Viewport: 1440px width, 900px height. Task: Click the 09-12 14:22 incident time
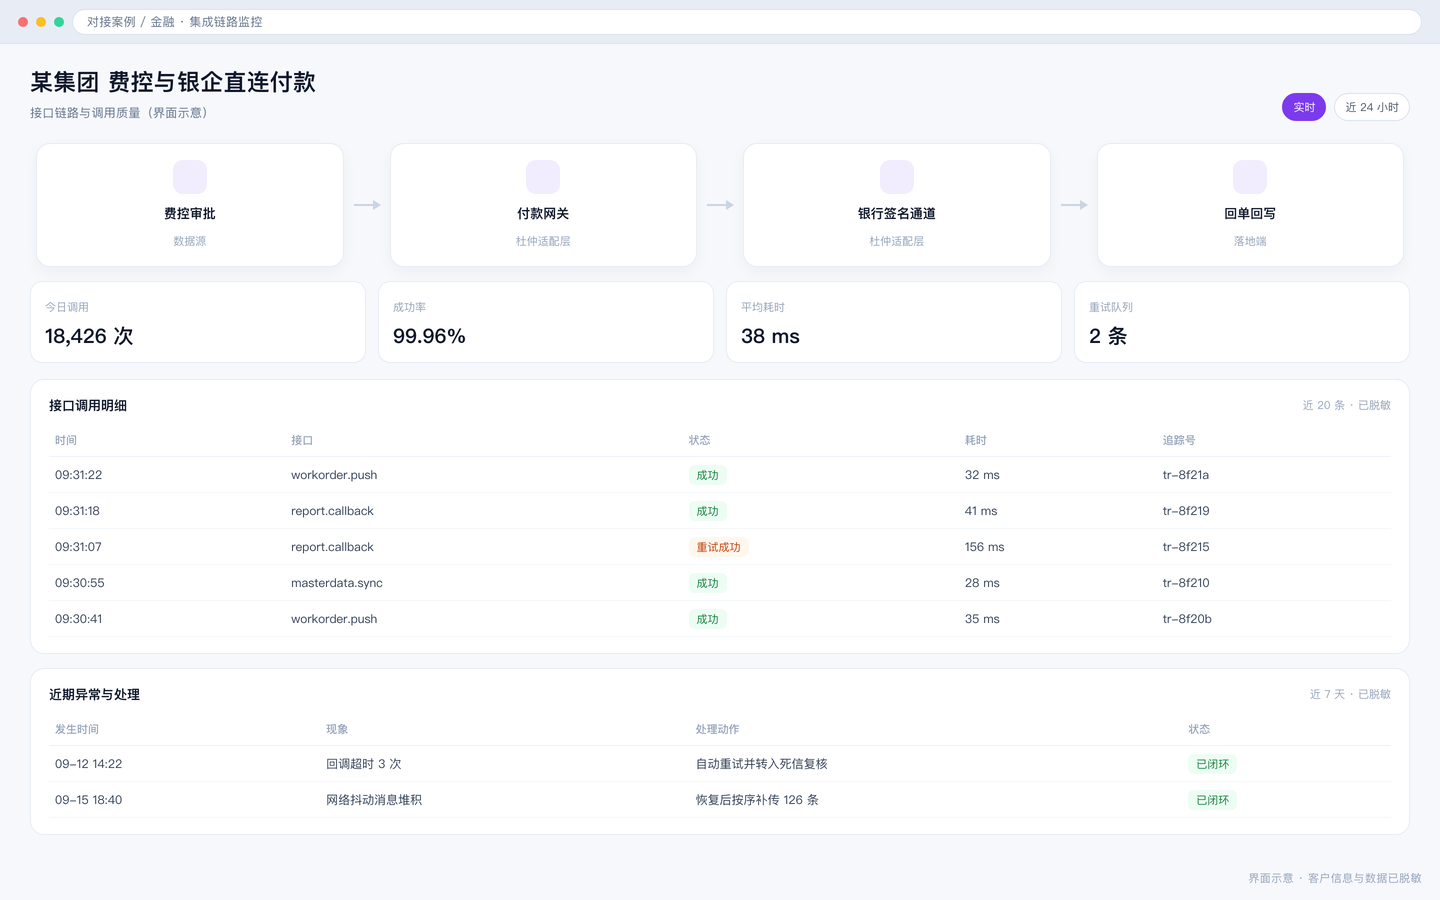coord(88,764)
